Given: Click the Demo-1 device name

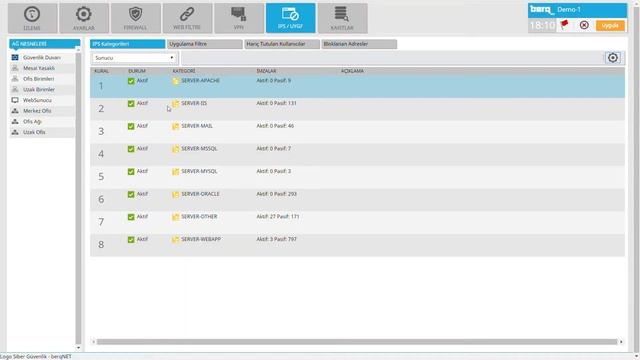Looking at the screenshot, I should point(569,9).
